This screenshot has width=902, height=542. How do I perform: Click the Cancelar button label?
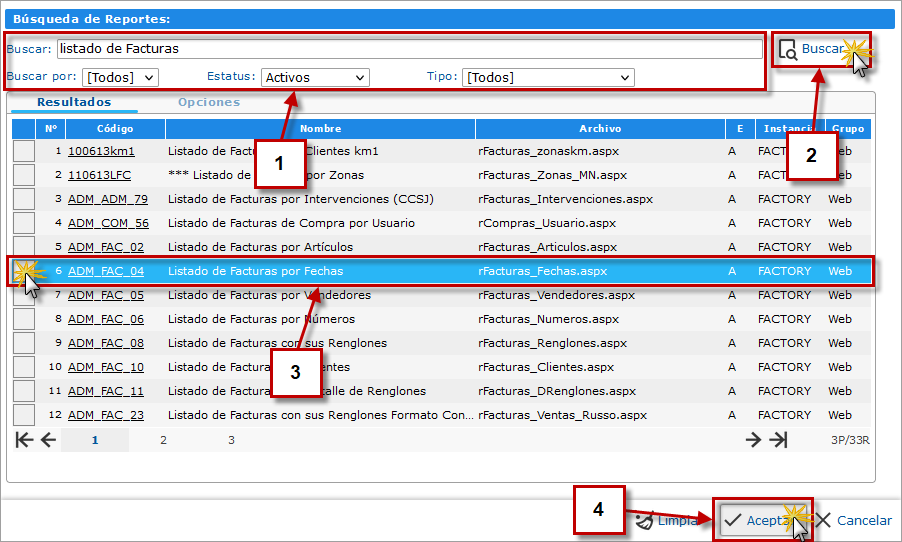pyautogui.click(x=864, y=520)
